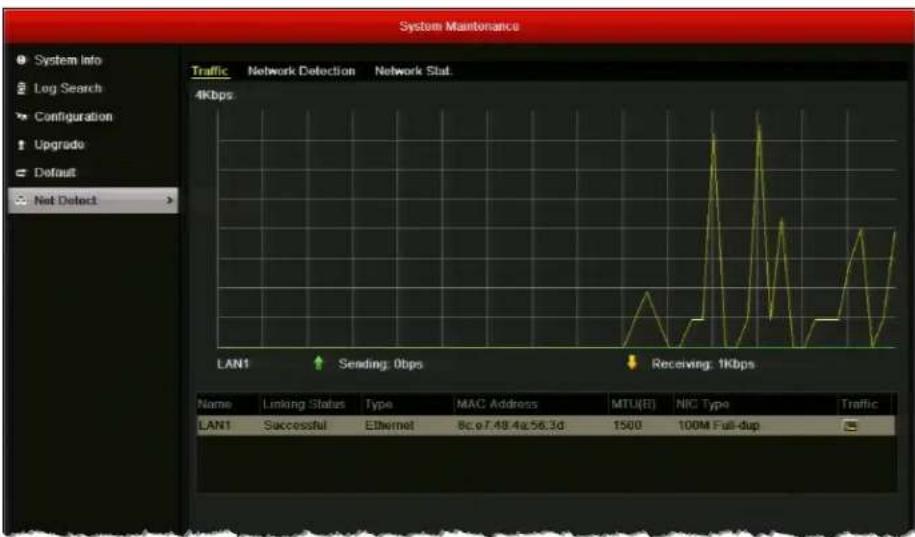Select the LAN1 cell in table row
Image resolution: width=915 pixels, height=537 pixels.
214,426
